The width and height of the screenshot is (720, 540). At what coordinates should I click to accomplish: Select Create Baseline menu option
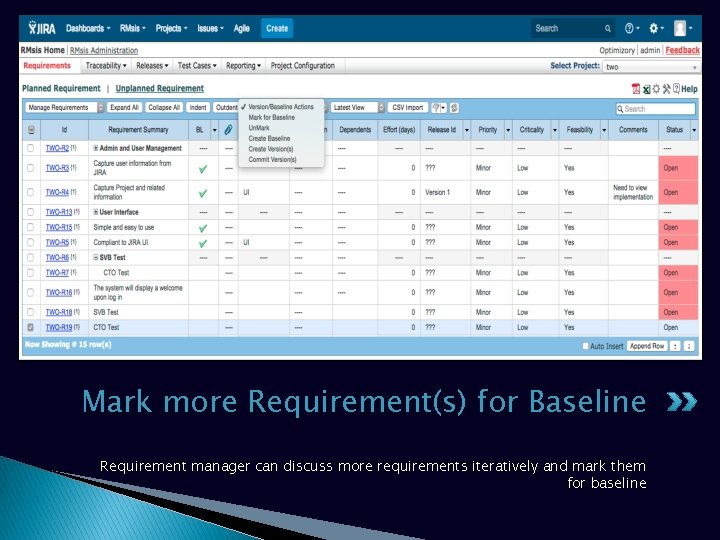point(269,138)
